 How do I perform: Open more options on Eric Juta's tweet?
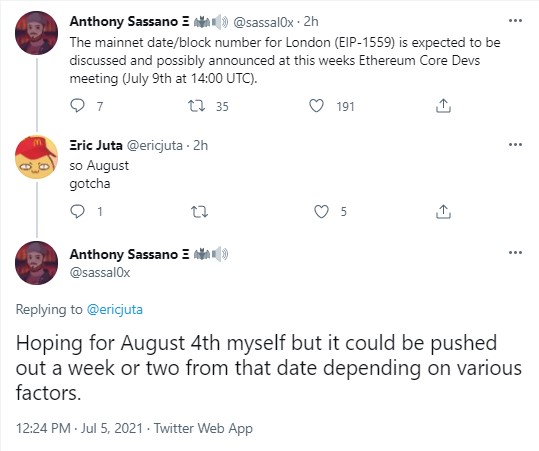point(515,144)
